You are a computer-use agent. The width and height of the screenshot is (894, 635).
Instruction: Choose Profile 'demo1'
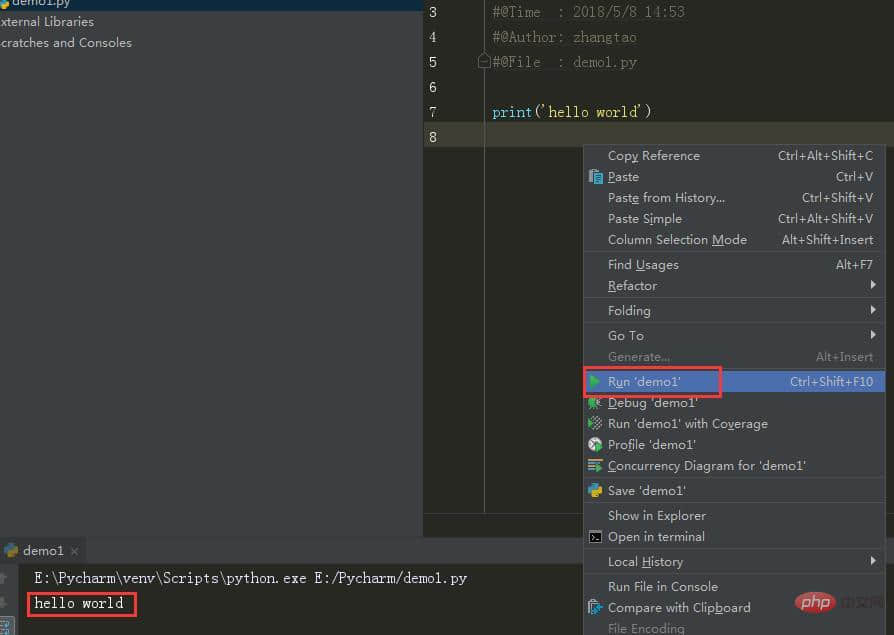tap(734, 445)
